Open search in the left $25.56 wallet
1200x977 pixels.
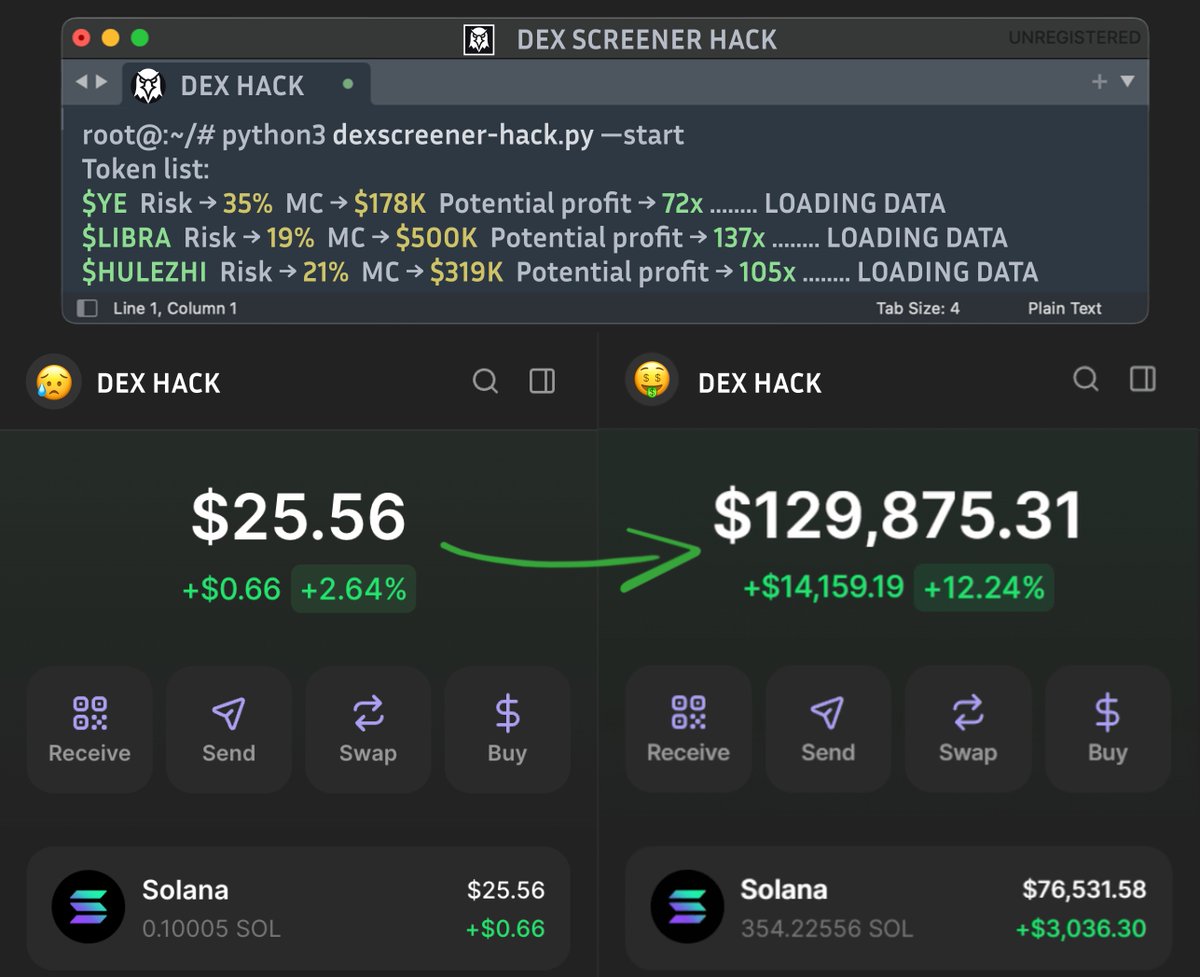pos(485,381)
